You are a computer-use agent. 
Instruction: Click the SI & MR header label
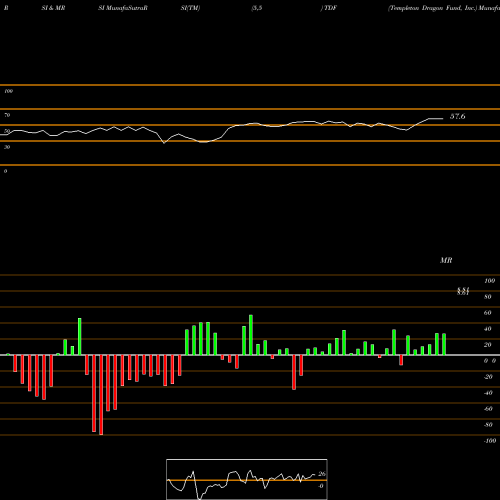pyautogui.click(x=53, y=8)
